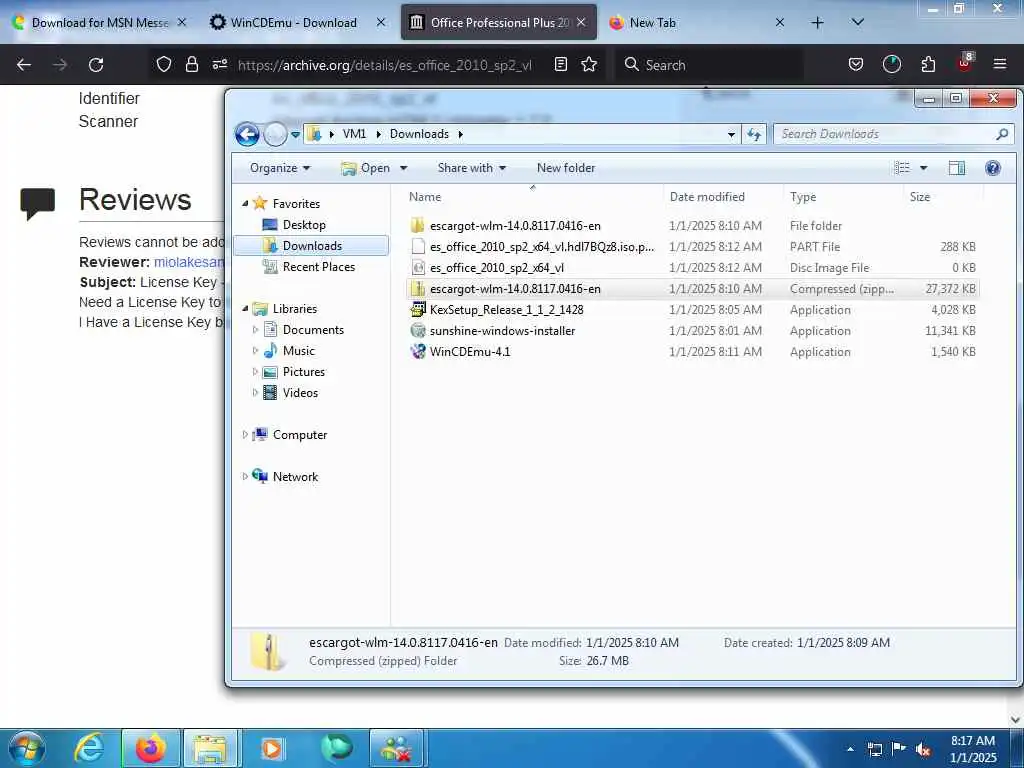Image resolution: width=1024 pixels, height=768 pixels.
Task: Open Windows Explorer taskbar icon
Action: click(x=211, y=748)
